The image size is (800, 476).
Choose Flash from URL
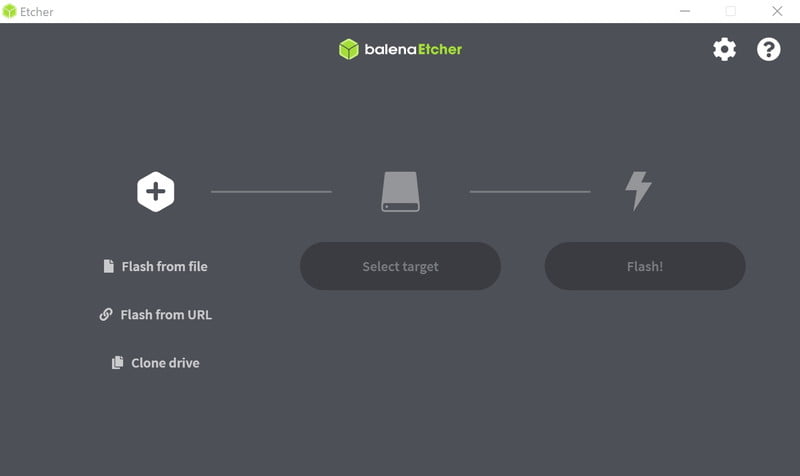point(156,315)
